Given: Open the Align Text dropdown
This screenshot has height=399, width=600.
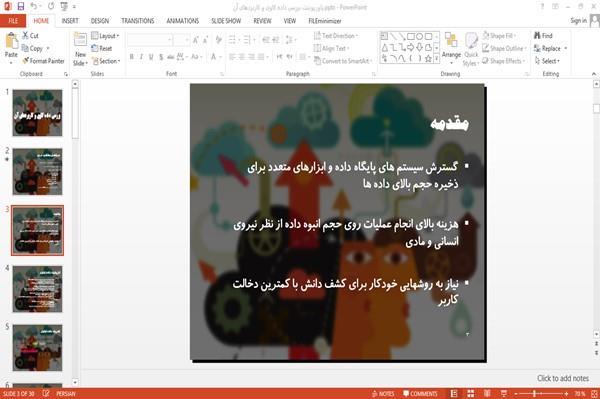Looking at the screenshot, I should click(x=331, y=48).
